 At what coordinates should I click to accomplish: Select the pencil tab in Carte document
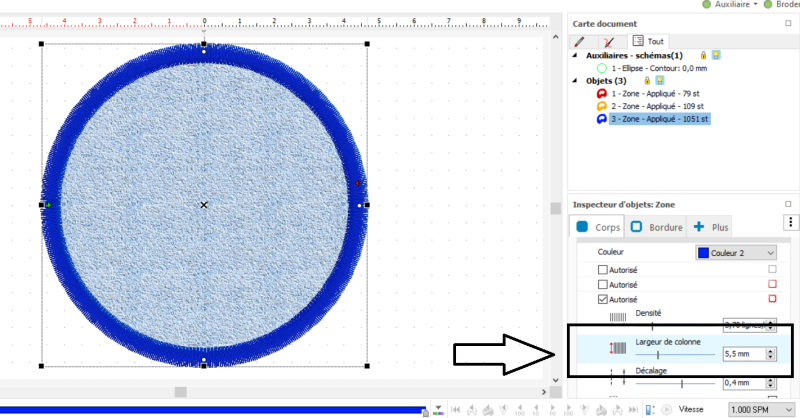tap(578, 41)
